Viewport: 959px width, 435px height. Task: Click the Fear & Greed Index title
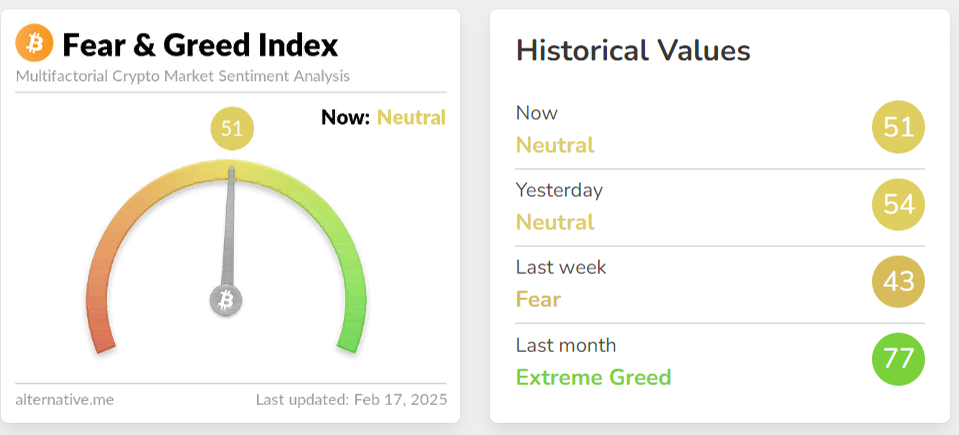click(x=200, y=45)
